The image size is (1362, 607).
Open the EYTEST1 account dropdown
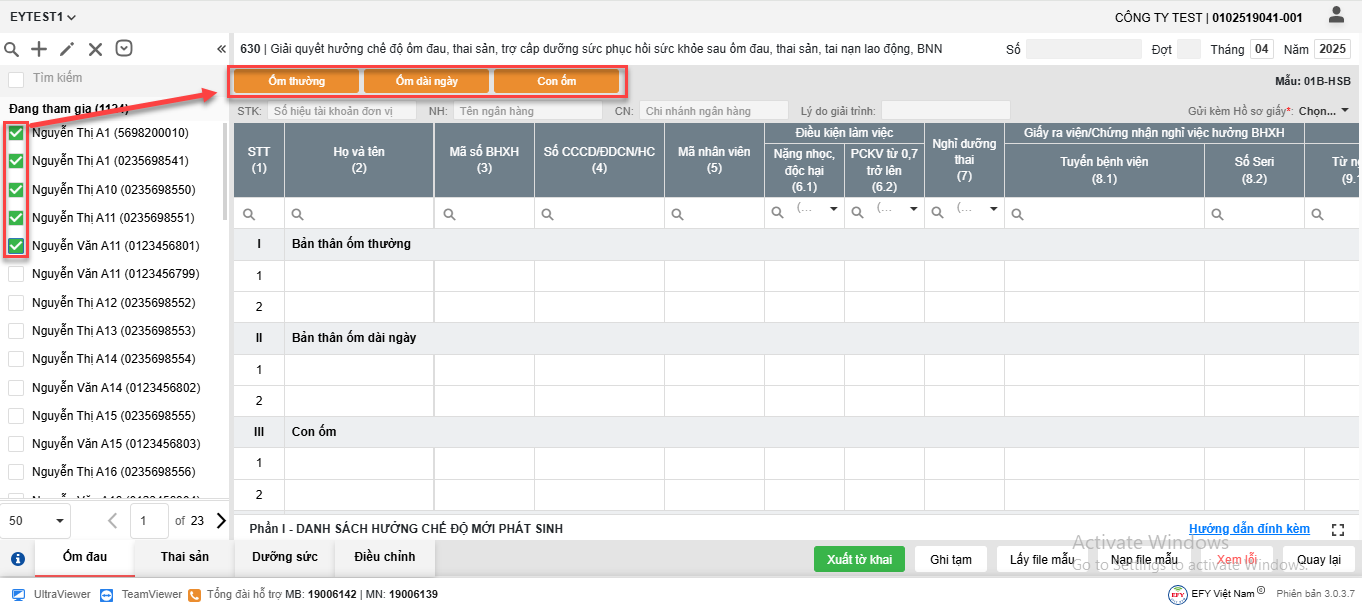pyautogui.click(x=43, y=17)
